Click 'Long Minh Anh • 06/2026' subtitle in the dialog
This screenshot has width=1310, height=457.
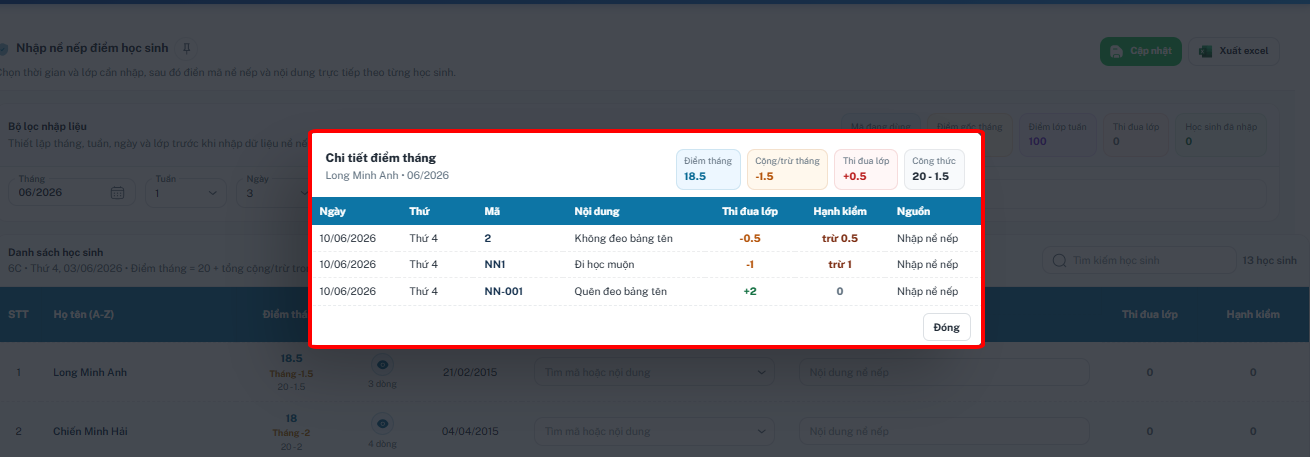pos(387,175)
